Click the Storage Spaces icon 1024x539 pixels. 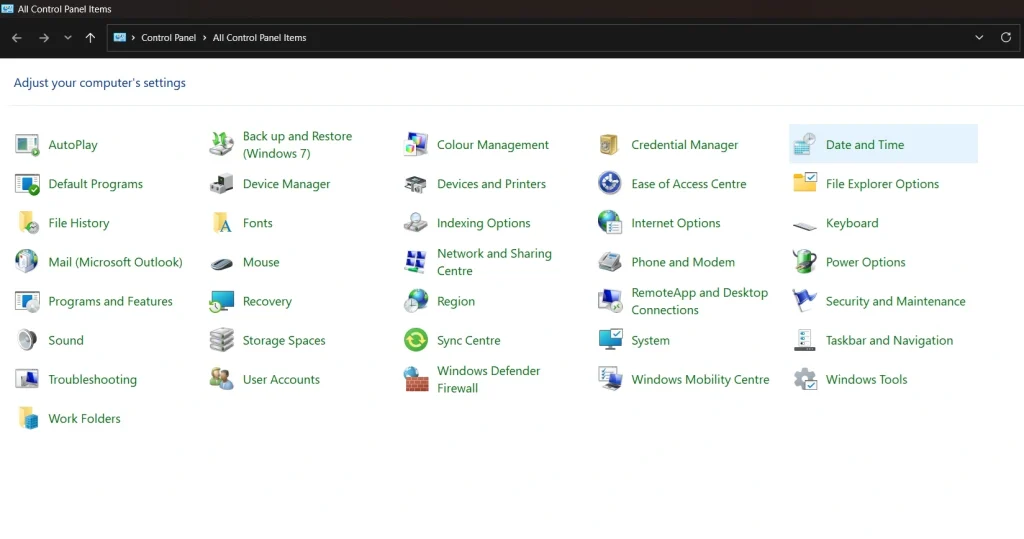click(221, 340)
